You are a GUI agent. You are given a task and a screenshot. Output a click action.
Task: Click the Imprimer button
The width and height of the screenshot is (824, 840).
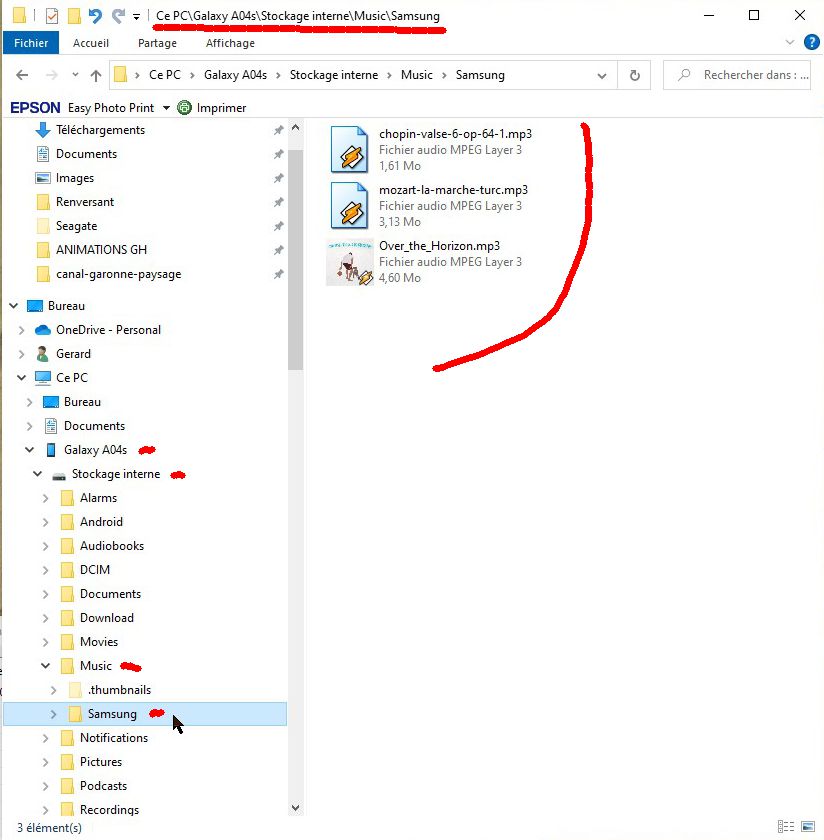click(x=212, y=108)
